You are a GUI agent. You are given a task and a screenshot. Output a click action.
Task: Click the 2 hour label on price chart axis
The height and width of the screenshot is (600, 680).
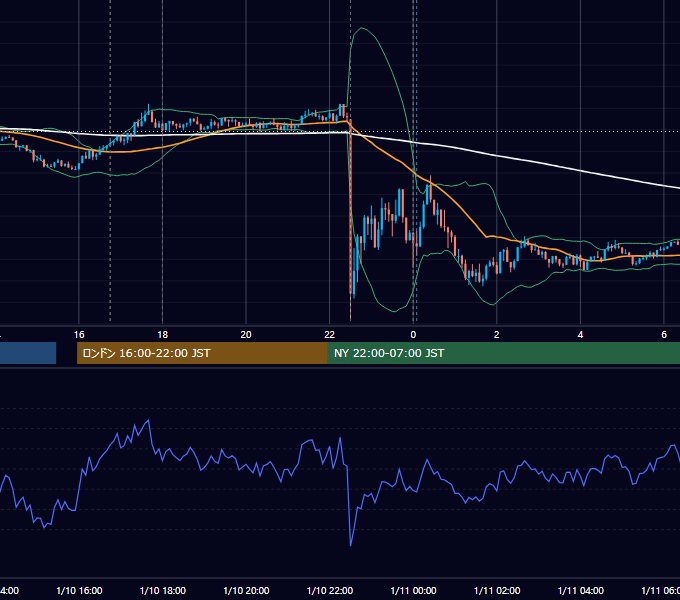[497, 335]
